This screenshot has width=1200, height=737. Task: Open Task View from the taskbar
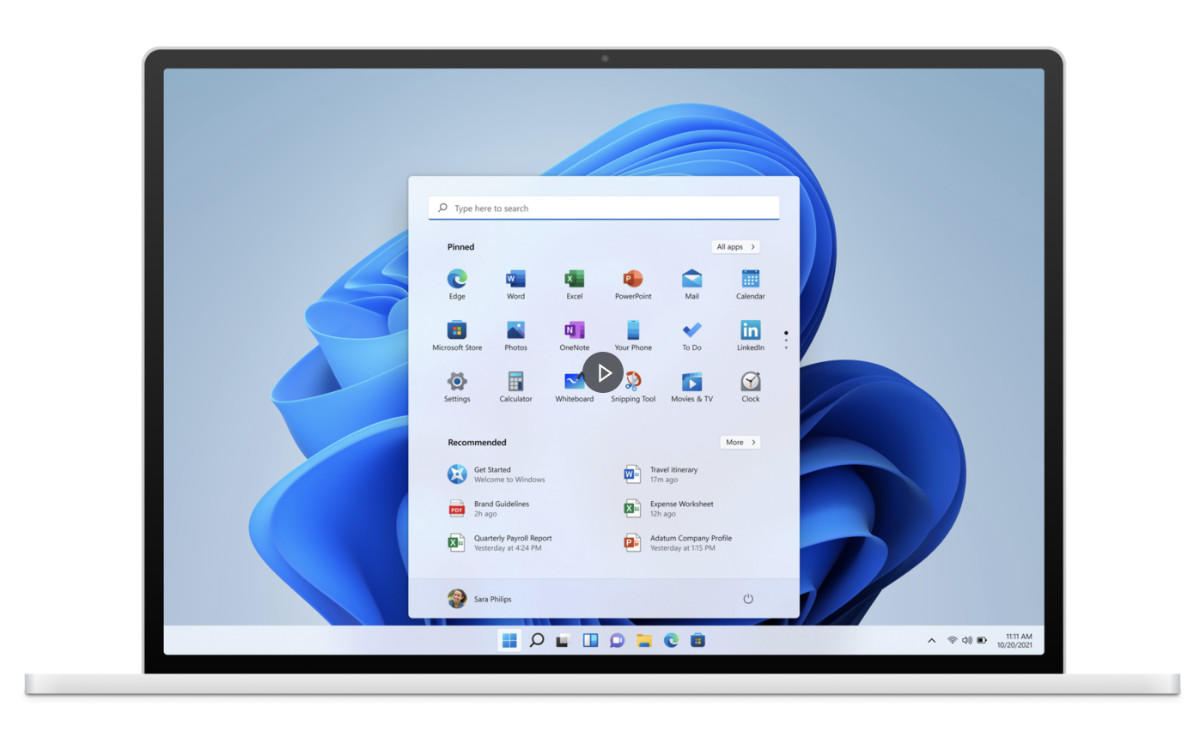tap(563, 640)
